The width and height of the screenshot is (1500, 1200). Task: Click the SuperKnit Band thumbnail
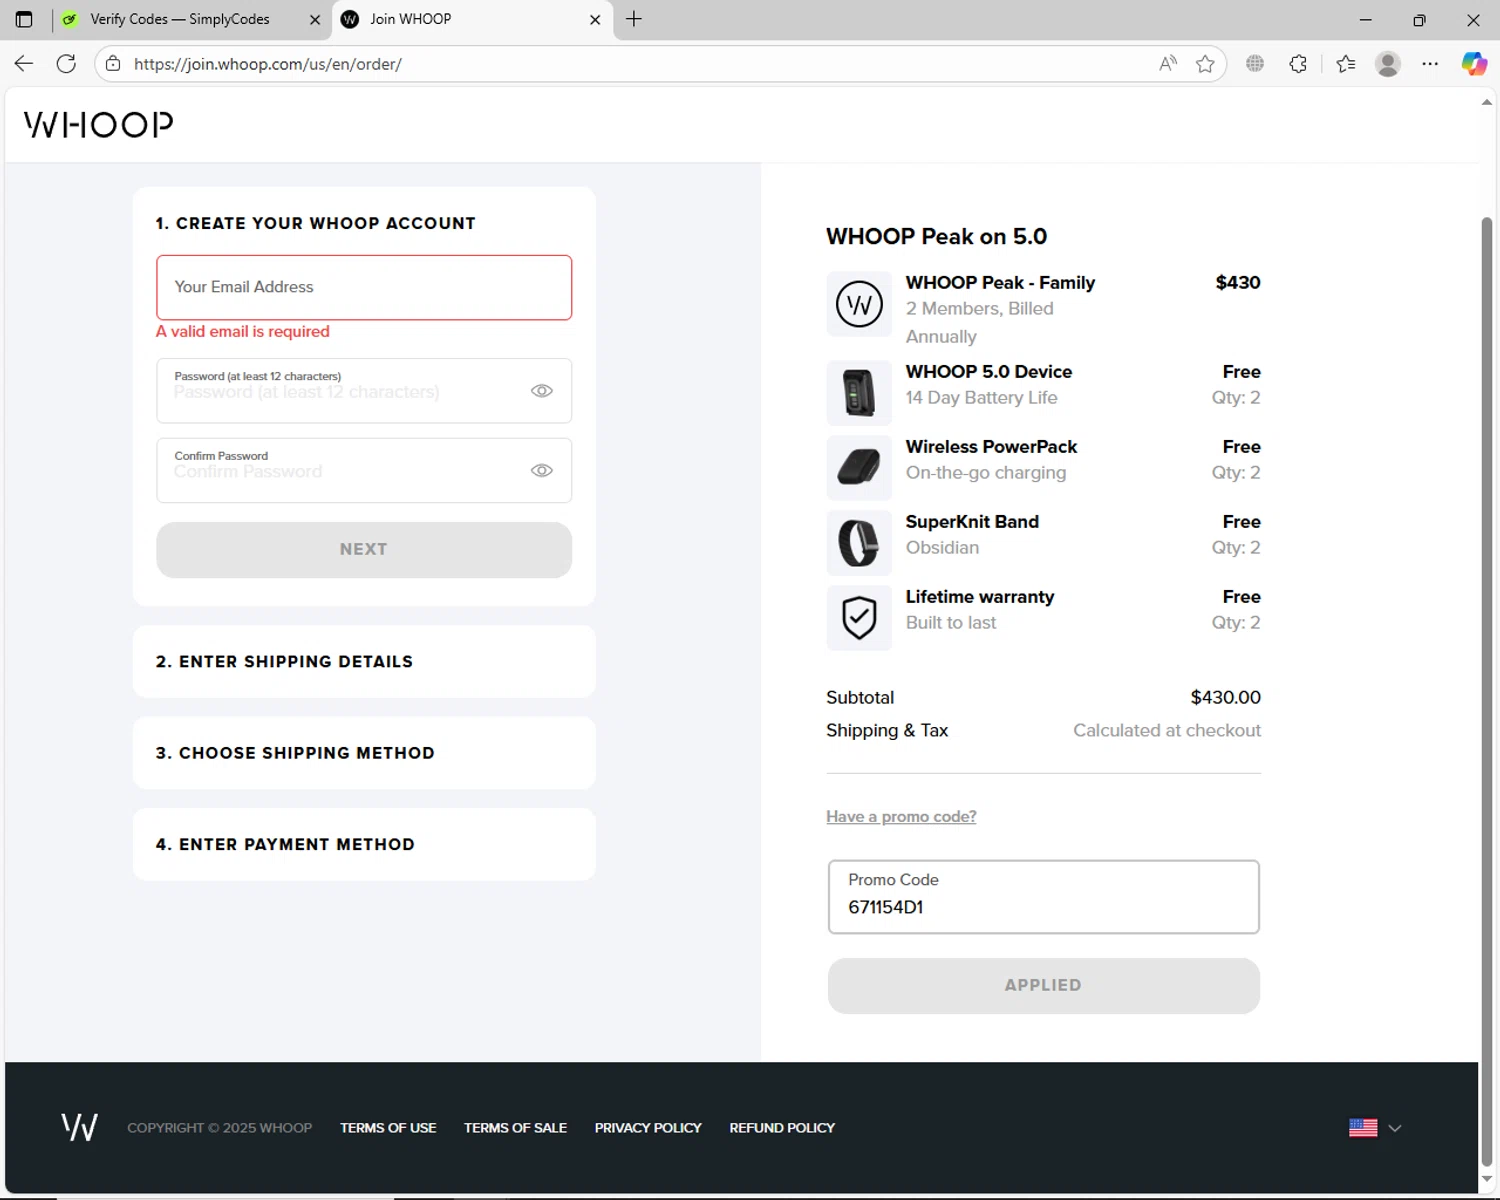859,543
